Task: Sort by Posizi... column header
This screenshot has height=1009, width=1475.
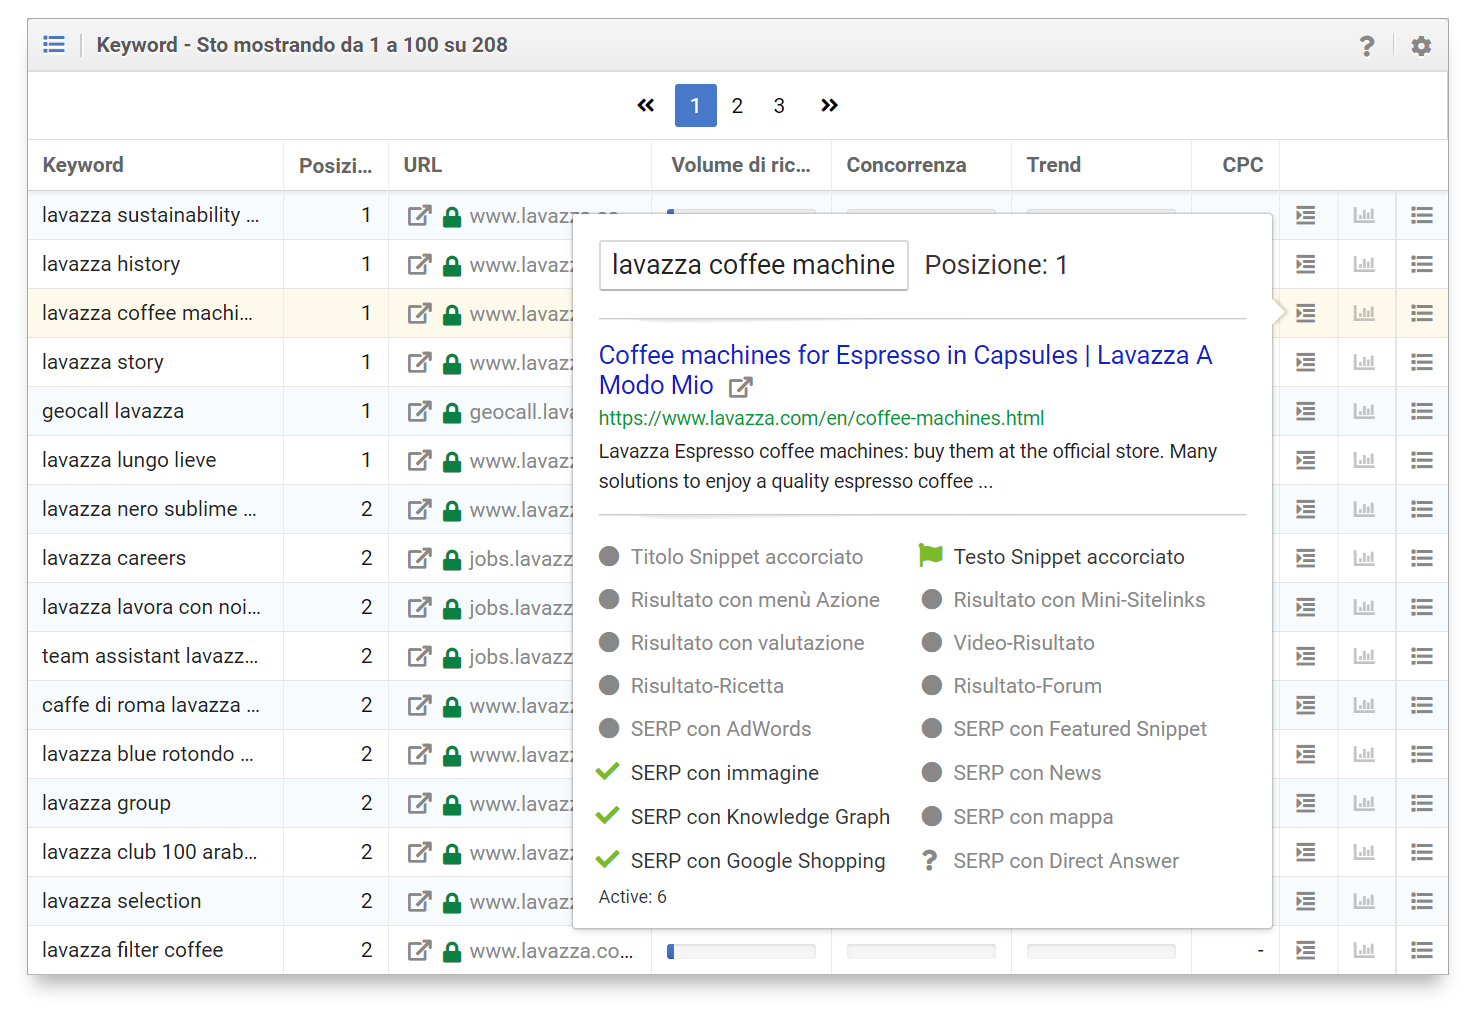Action: 335,166
